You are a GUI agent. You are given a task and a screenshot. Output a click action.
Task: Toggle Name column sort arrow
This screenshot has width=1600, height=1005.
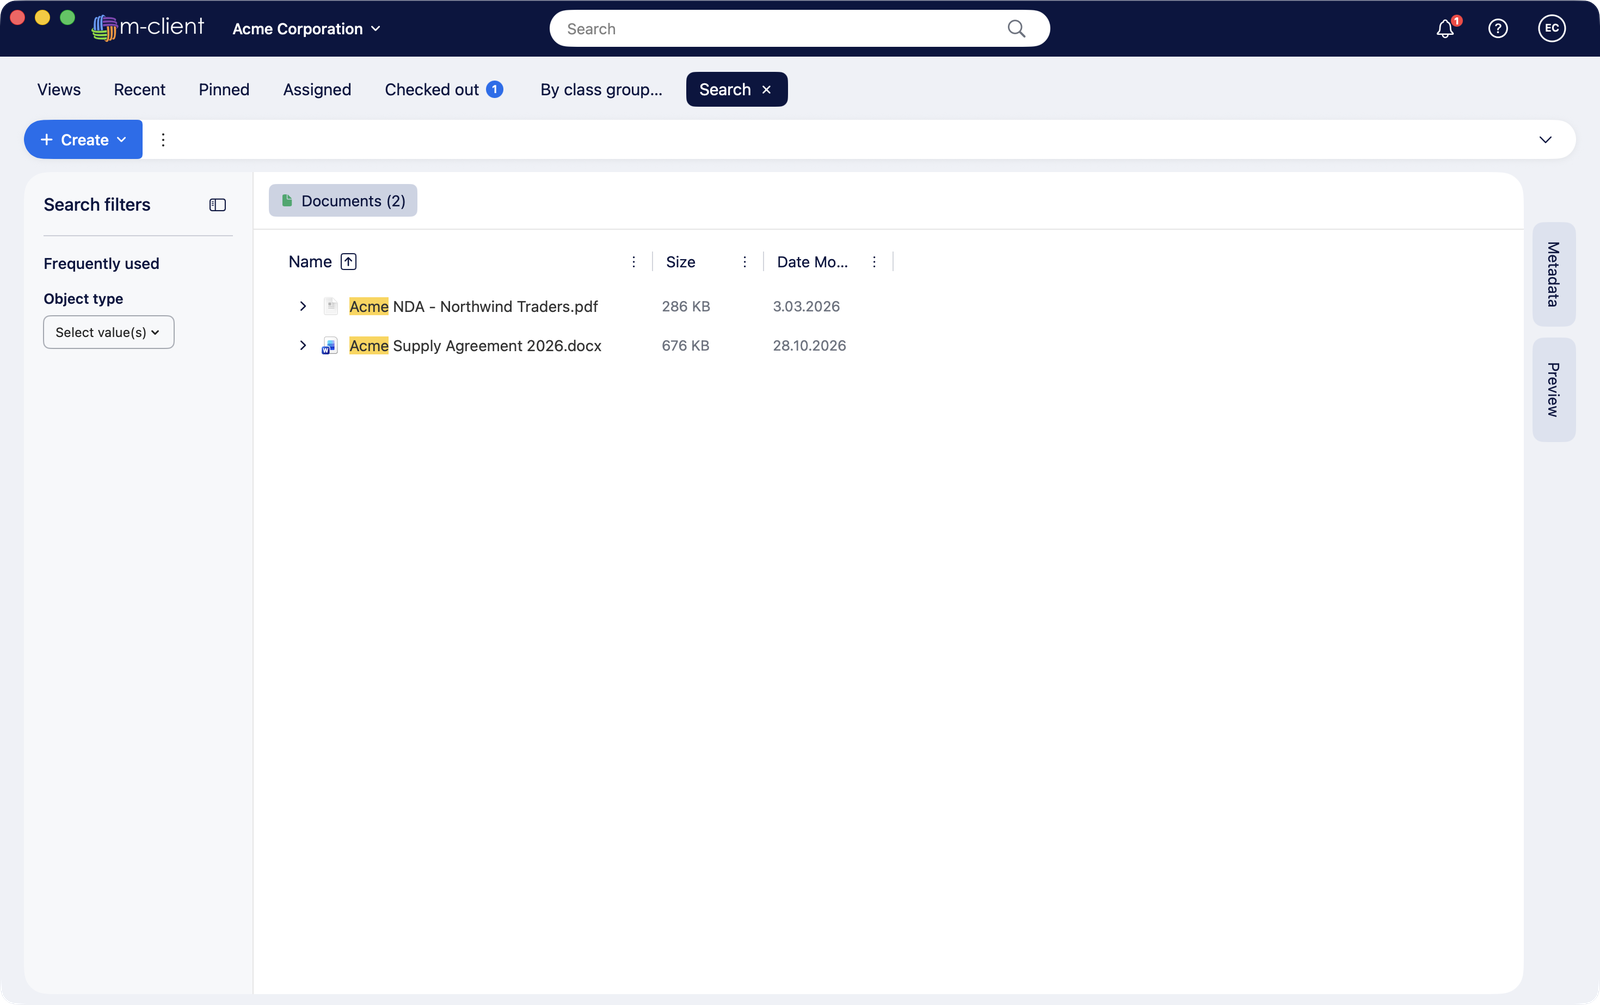pos(349,262)
